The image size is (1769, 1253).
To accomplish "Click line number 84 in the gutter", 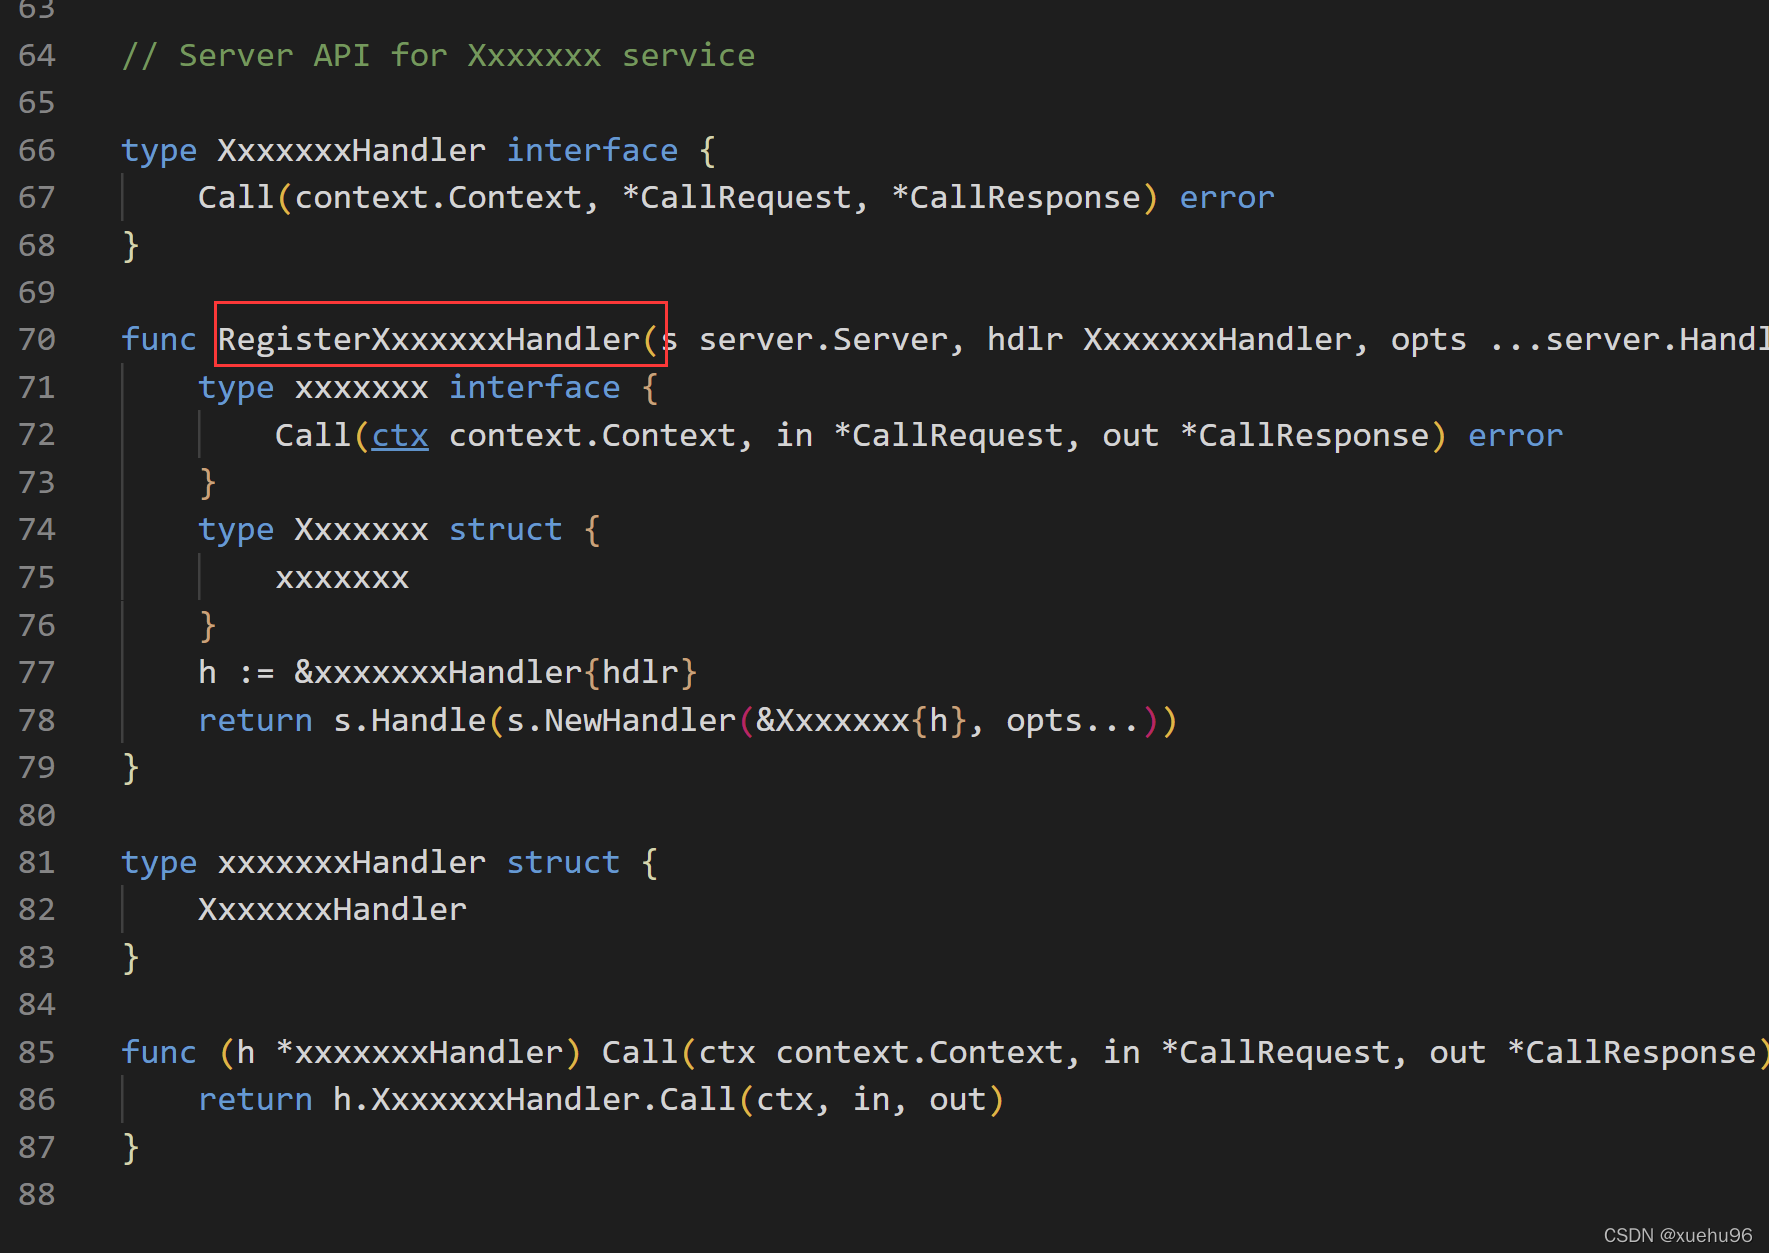I will pos(37,1004).
